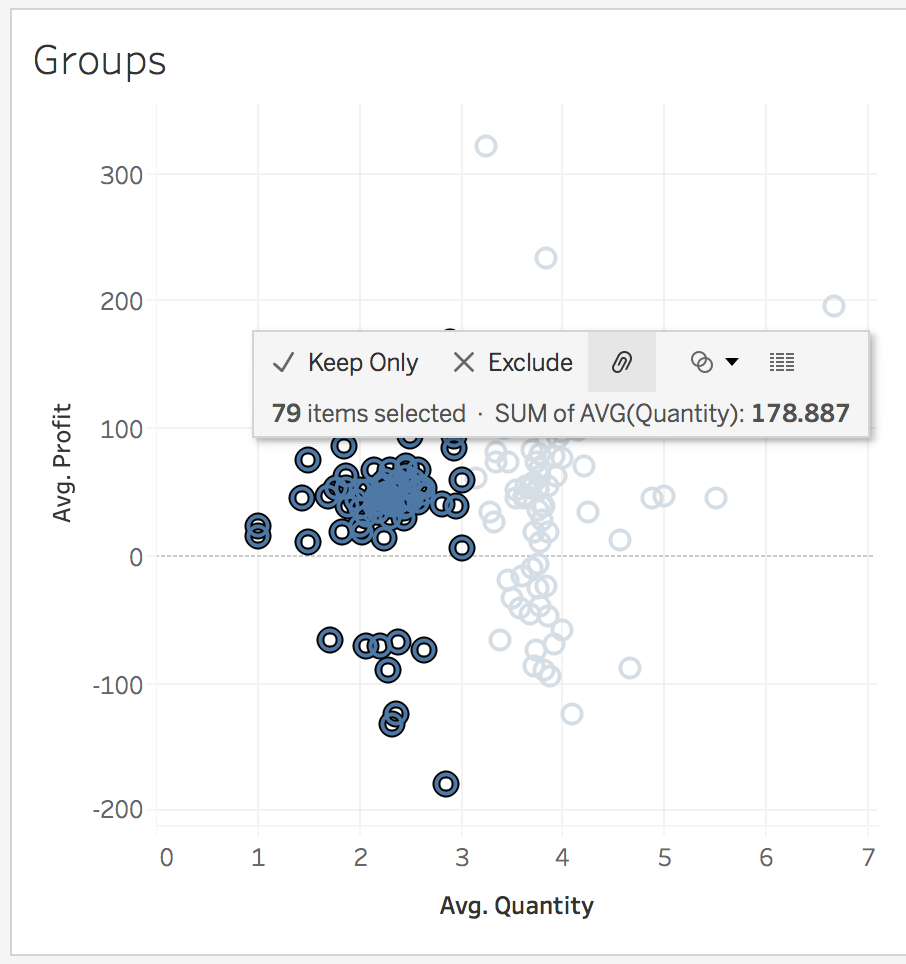
Task: Click the faded mark near quantity 4.7, profit -90
Action: coord(629,667)
